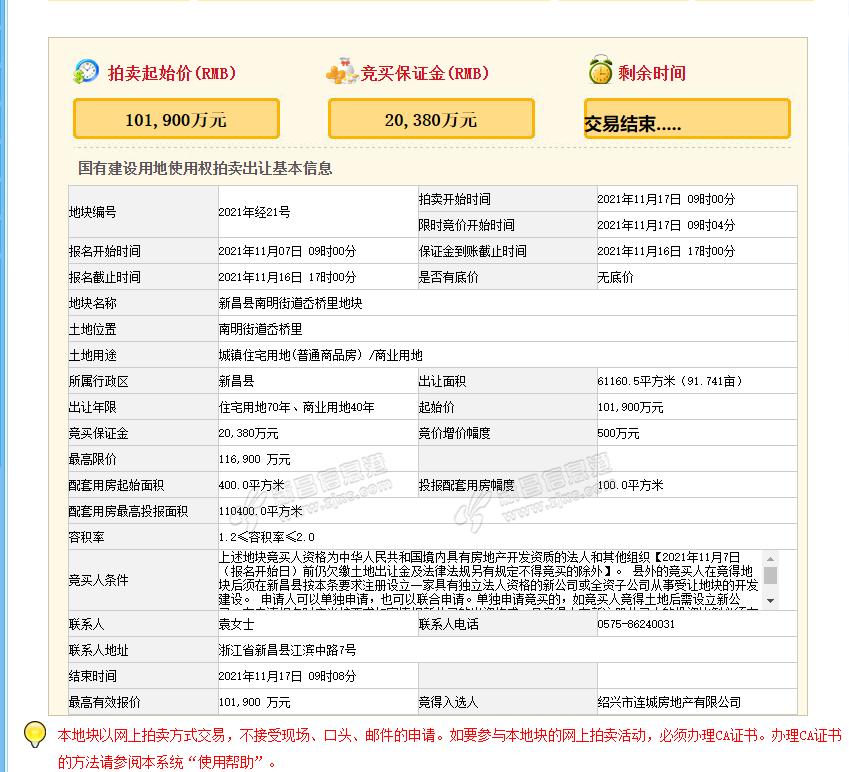Click the lightbulb tip icon
This screenshot has width=849, height=772.
coord(35,735)
